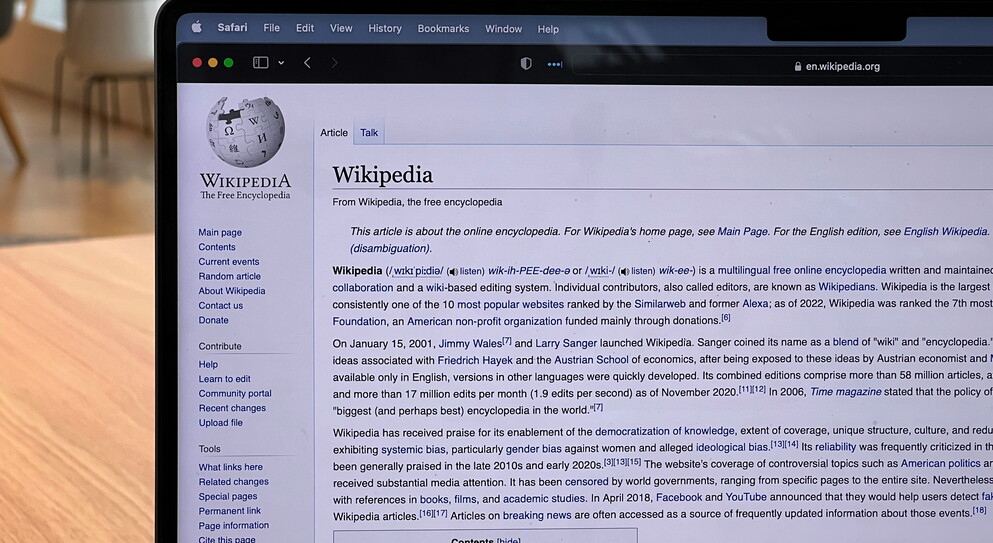Open the democratization of knowledge link
Screen dimensions: 993x543
664,431
